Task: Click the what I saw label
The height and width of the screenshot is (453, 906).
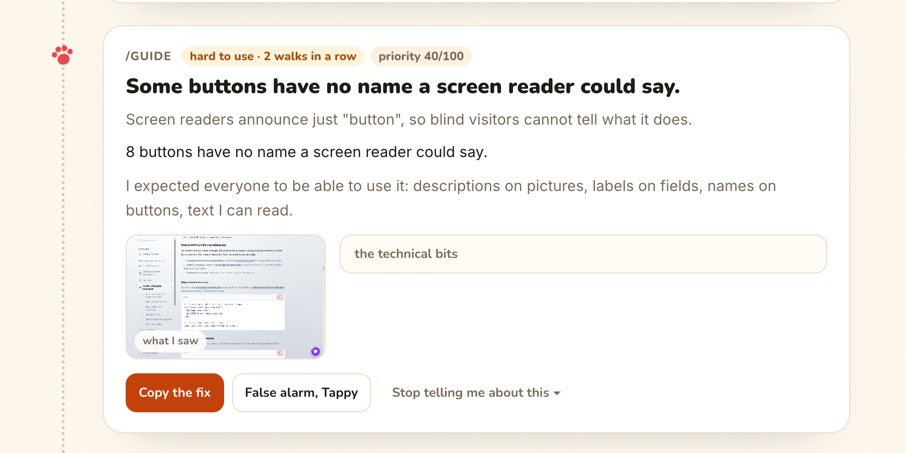Action: (x=170, y=341)
